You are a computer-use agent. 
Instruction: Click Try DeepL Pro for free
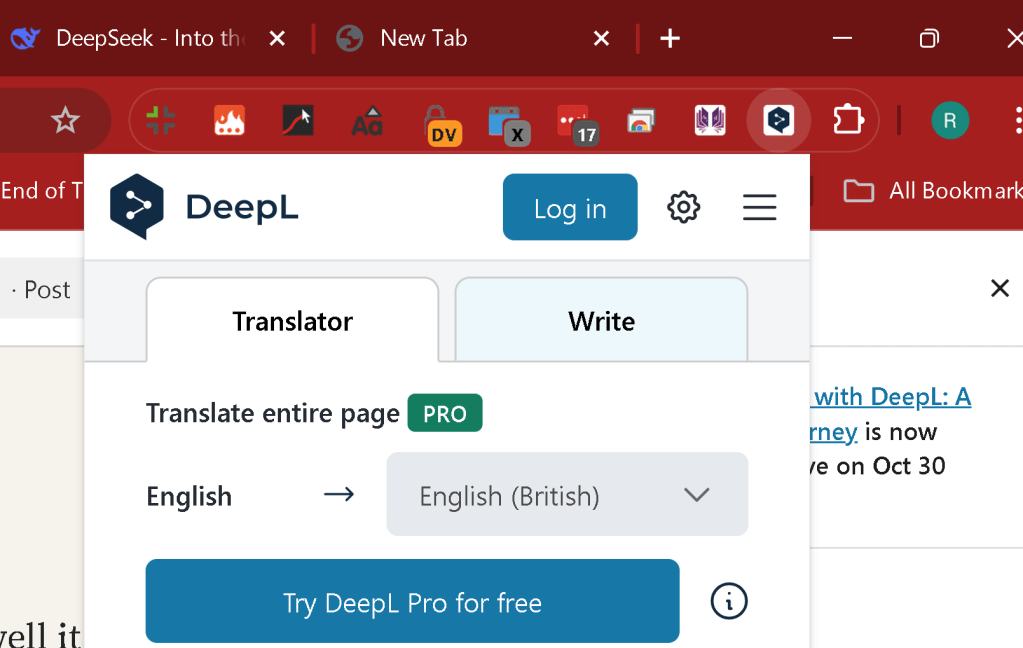[412, 601]
